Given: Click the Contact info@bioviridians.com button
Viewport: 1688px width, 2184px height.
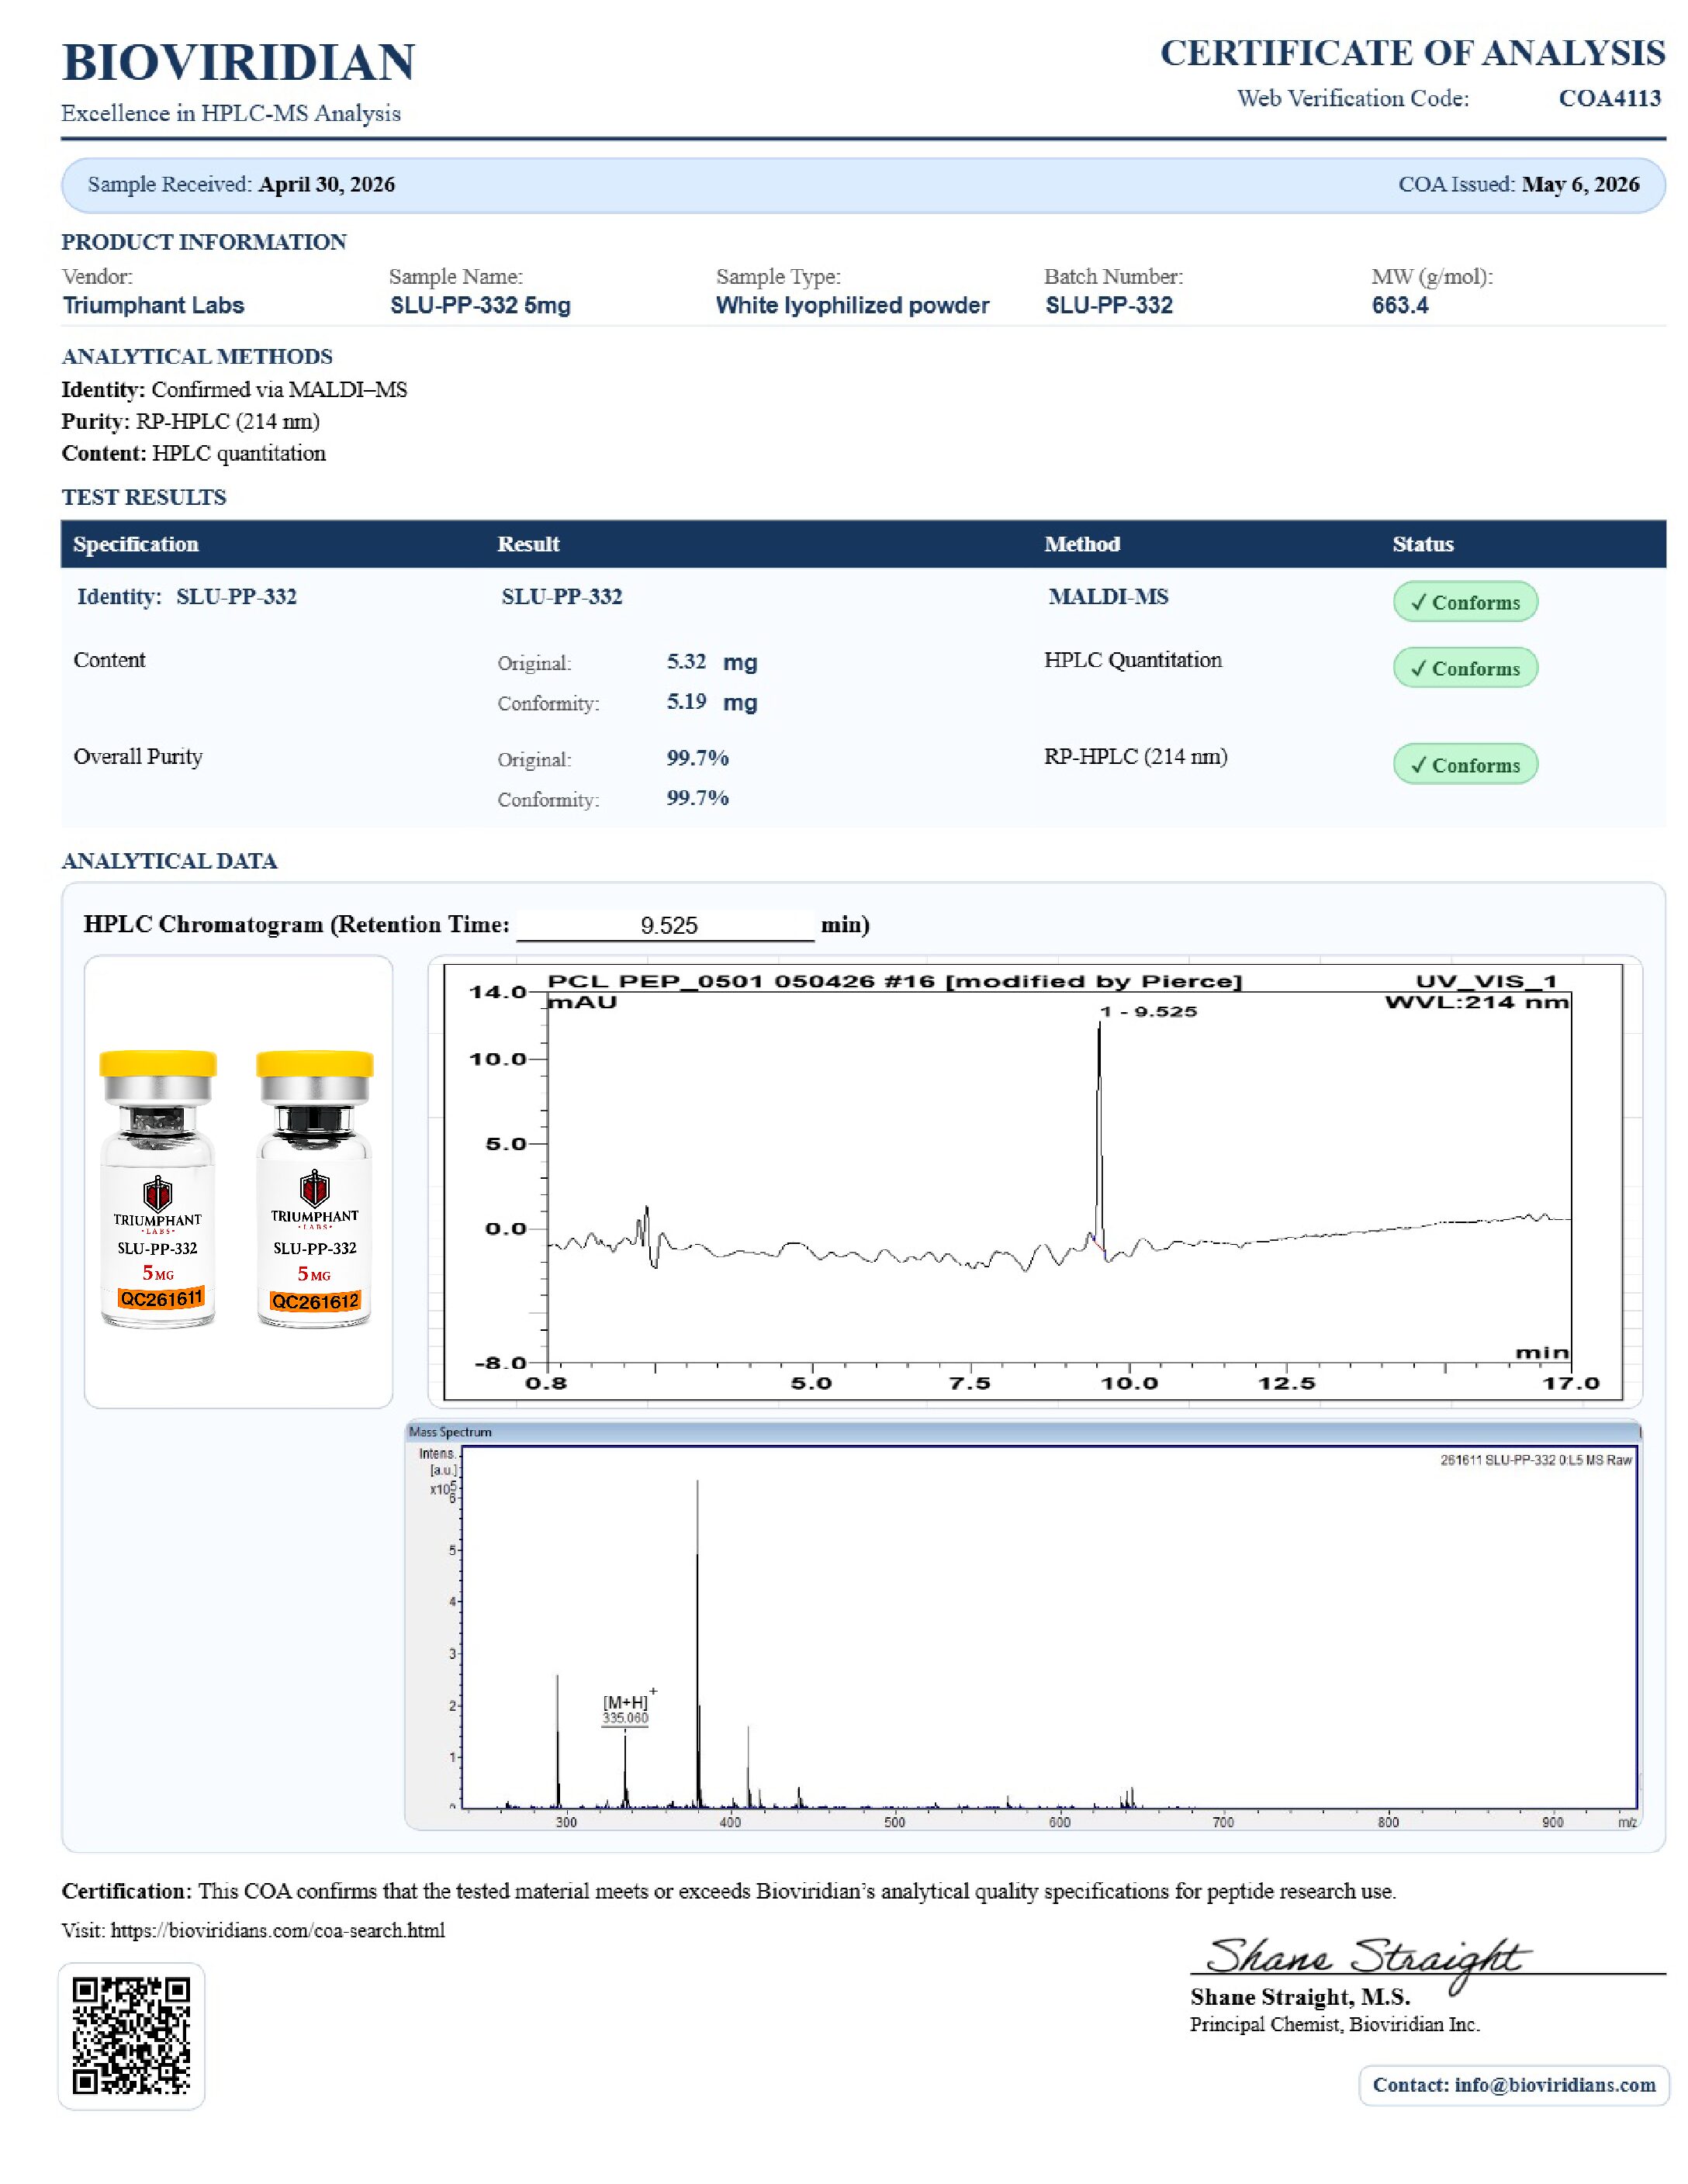Looking at the screenshot, I should pyautogui.click(x=1513, y=2085).
